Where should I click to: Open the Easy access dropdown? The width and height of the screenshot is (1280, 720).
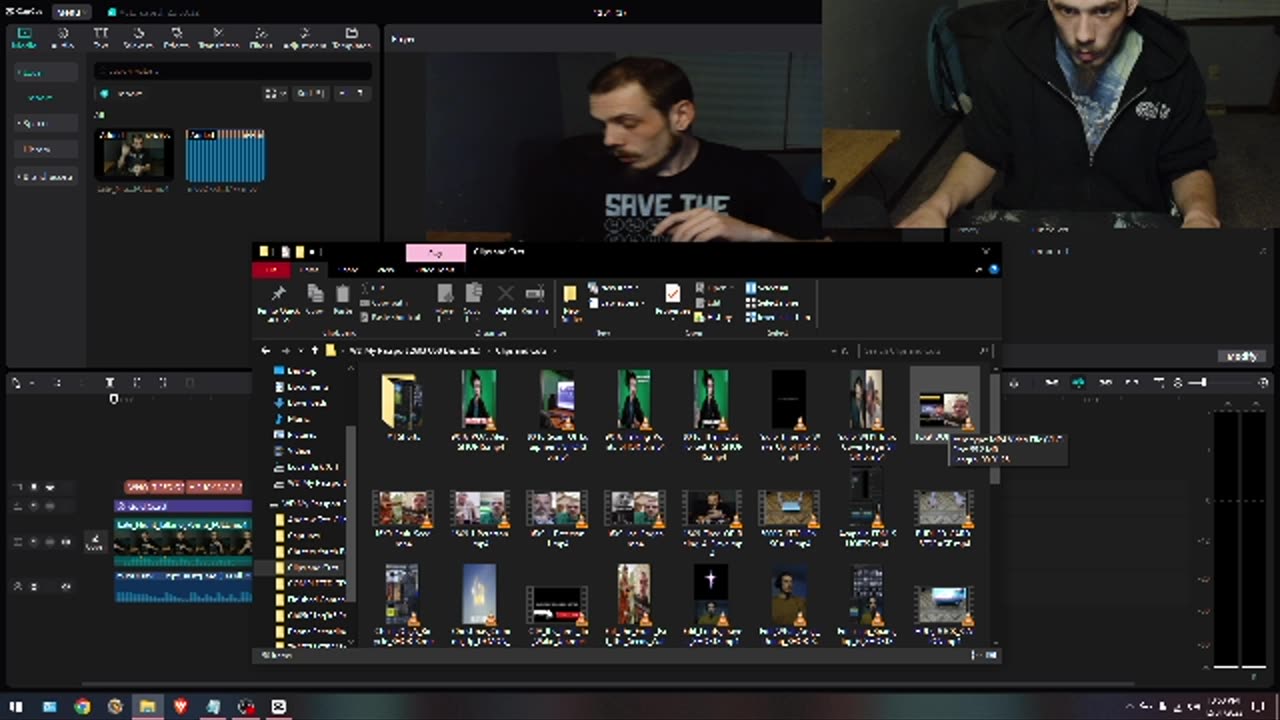coord(614,303)
